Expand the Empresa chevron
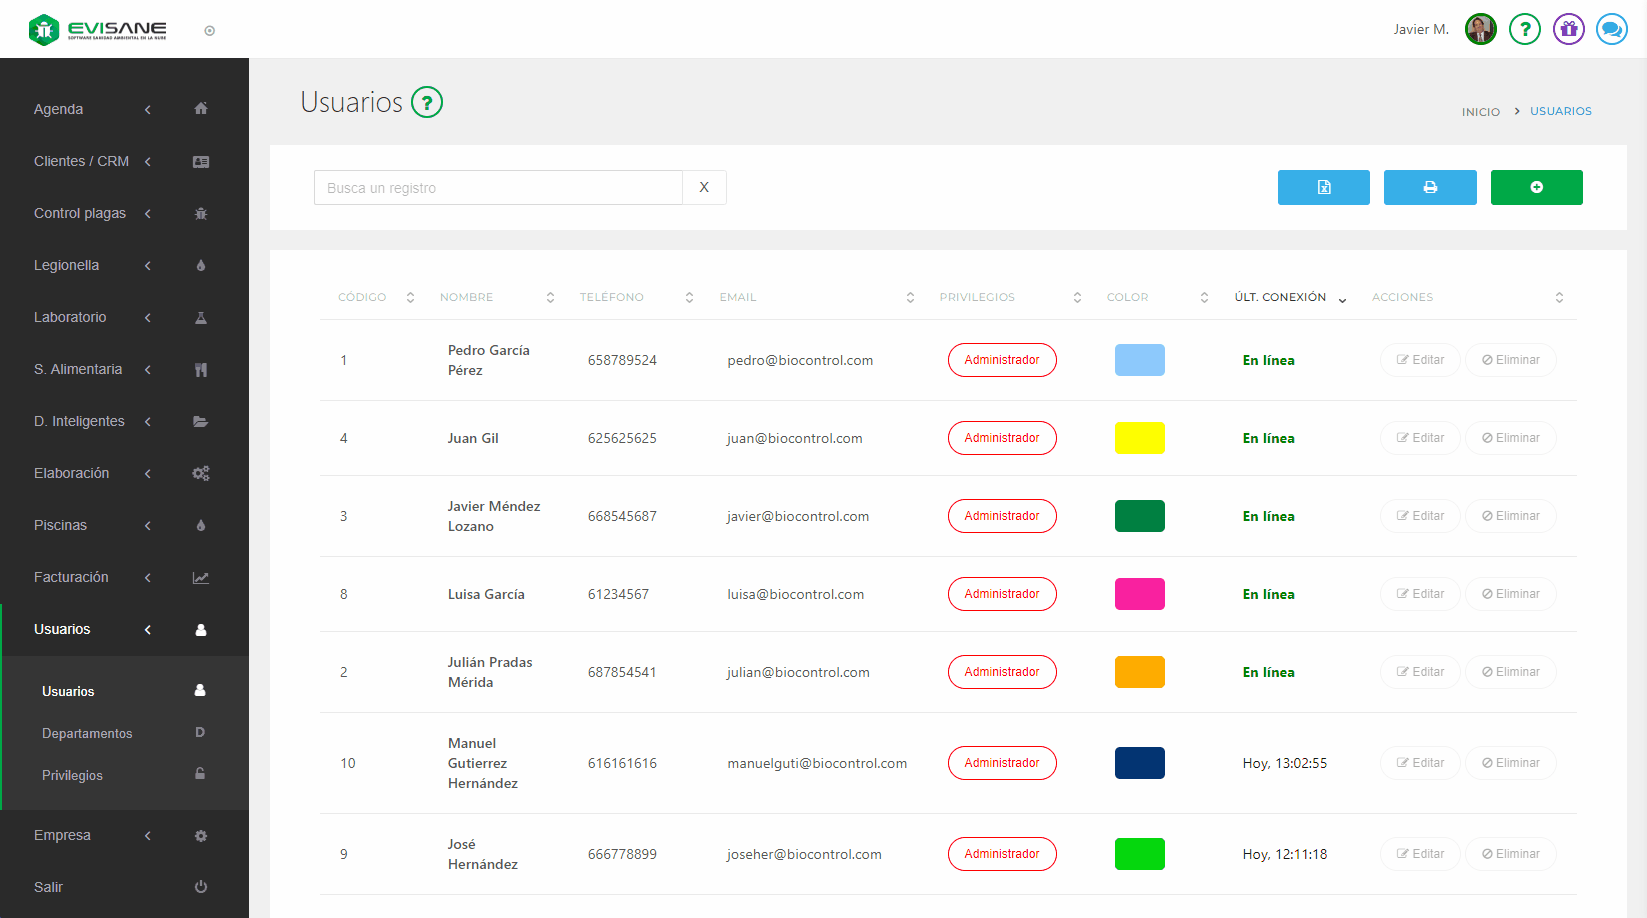The width and height of the screenshot is (1647, 918). pos(148,835)
